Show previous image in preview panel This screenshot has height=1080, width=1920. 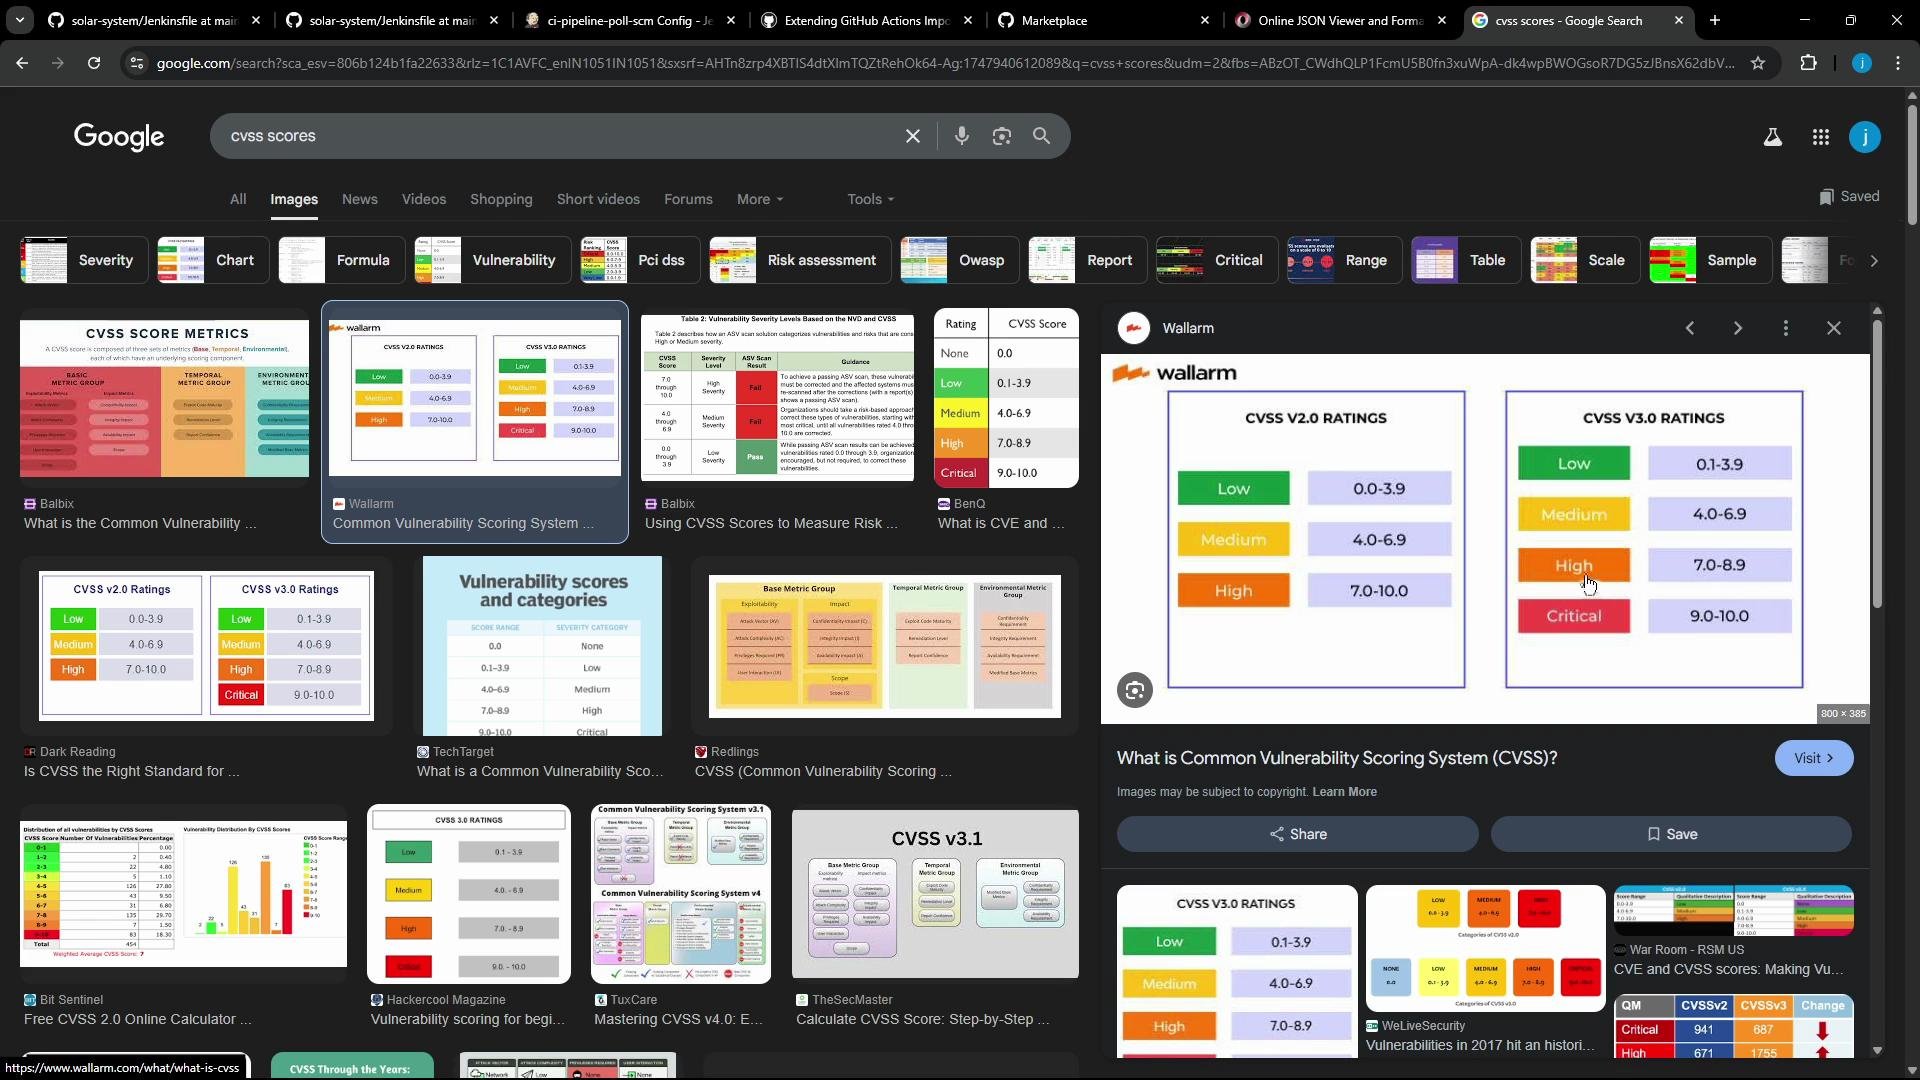click(1690, 328)
